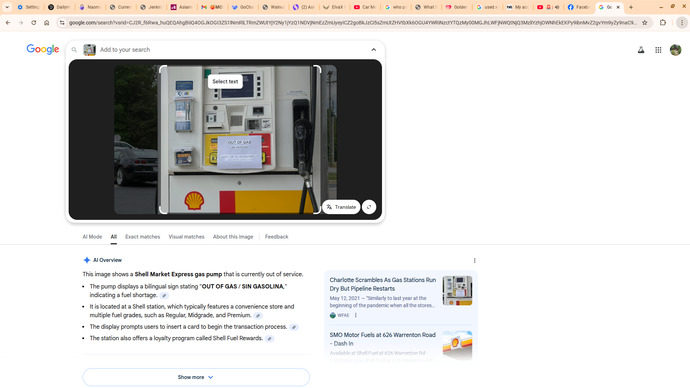Image resolution: width=690 pixels, height=388 pixels.
Task: Click the Shell logo in the pump image
Action: pyautogui.click(x=194, y=201)
